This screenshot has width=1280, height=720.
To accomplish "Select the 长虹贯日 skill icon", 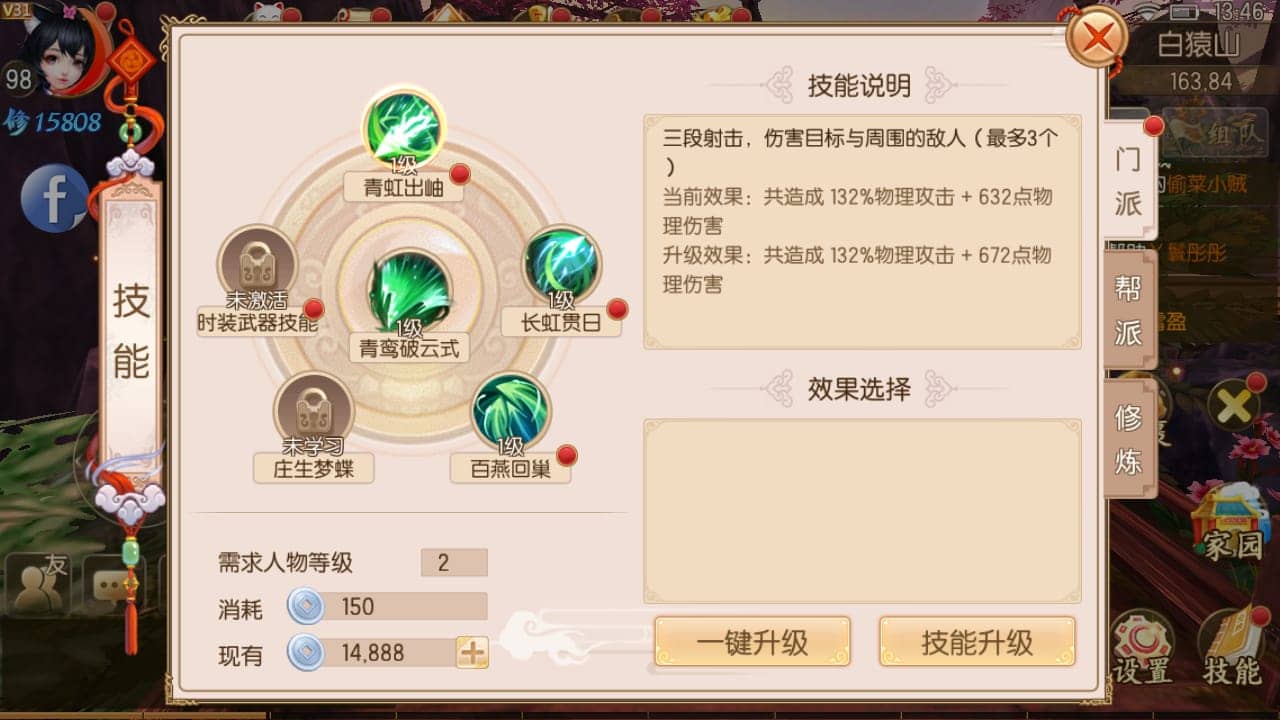I will (562, 265).
